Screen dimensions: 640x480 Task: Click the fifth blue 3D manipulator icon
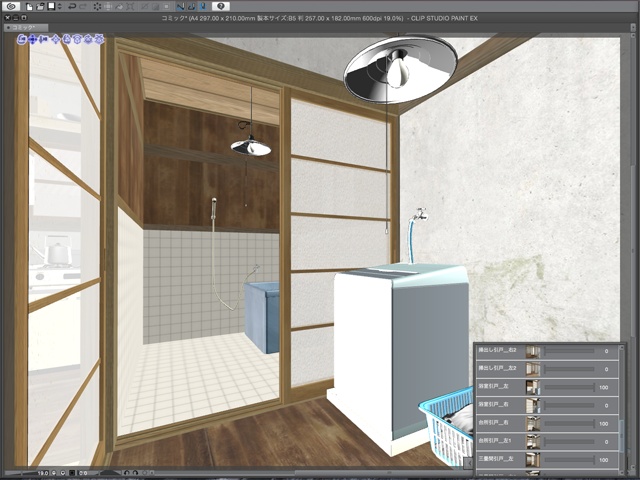pos(67,39)
